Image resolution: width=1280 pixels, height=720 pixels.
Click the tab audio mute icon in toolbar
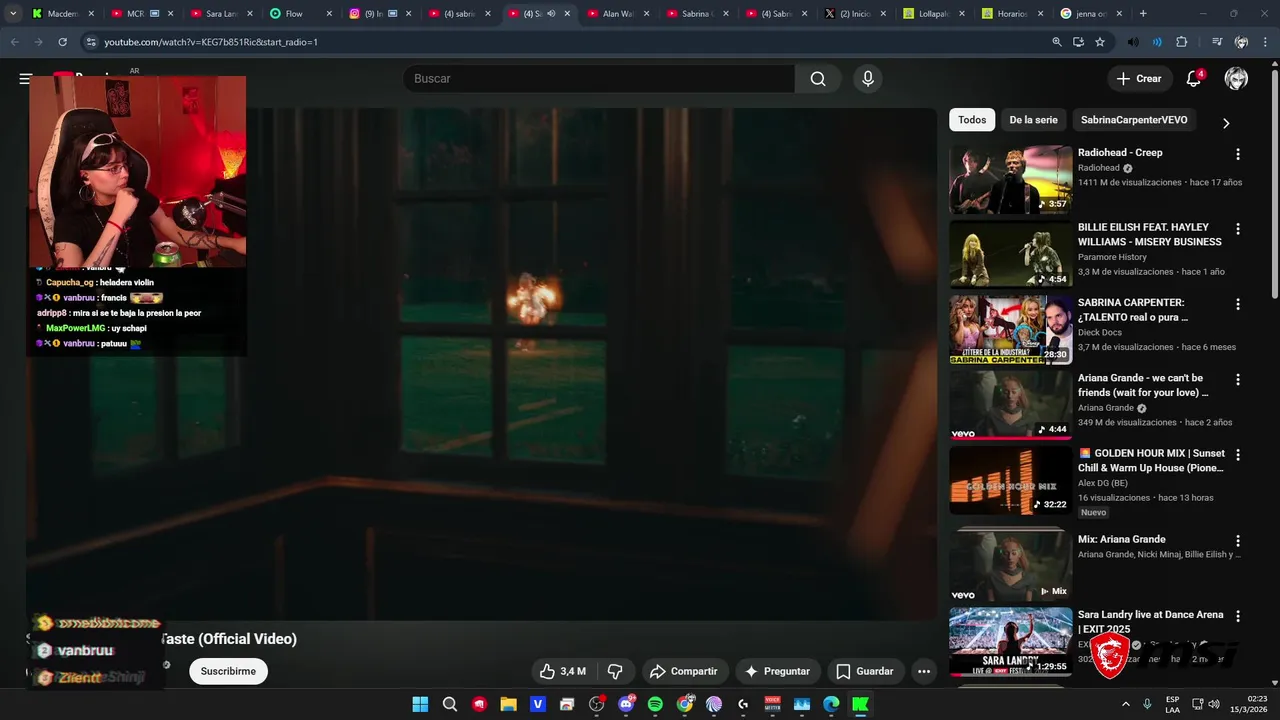click(1132, 42)
